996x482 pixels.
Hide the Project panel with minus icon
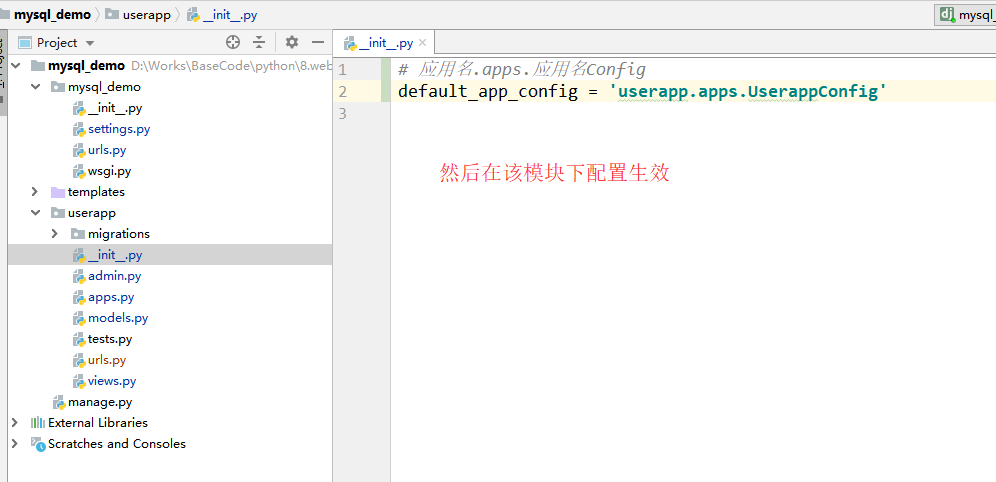pos(318,43)
